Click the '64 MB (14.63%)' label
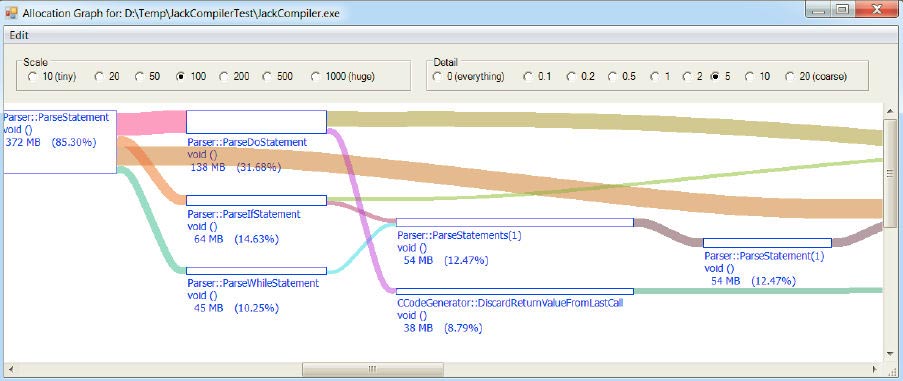Image resolution: width=903 pixels, height=381 pixels. click(x=236, y=239)
